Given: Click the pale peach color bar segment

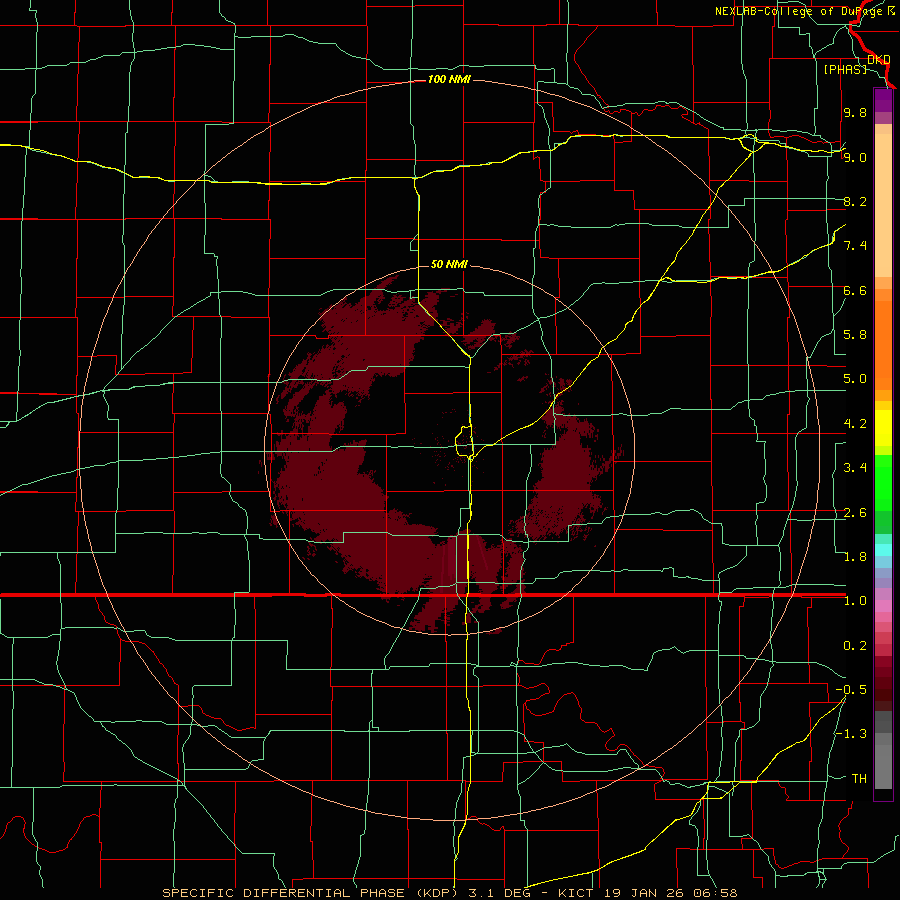Looking at the screenshot, I should [883, 205].
